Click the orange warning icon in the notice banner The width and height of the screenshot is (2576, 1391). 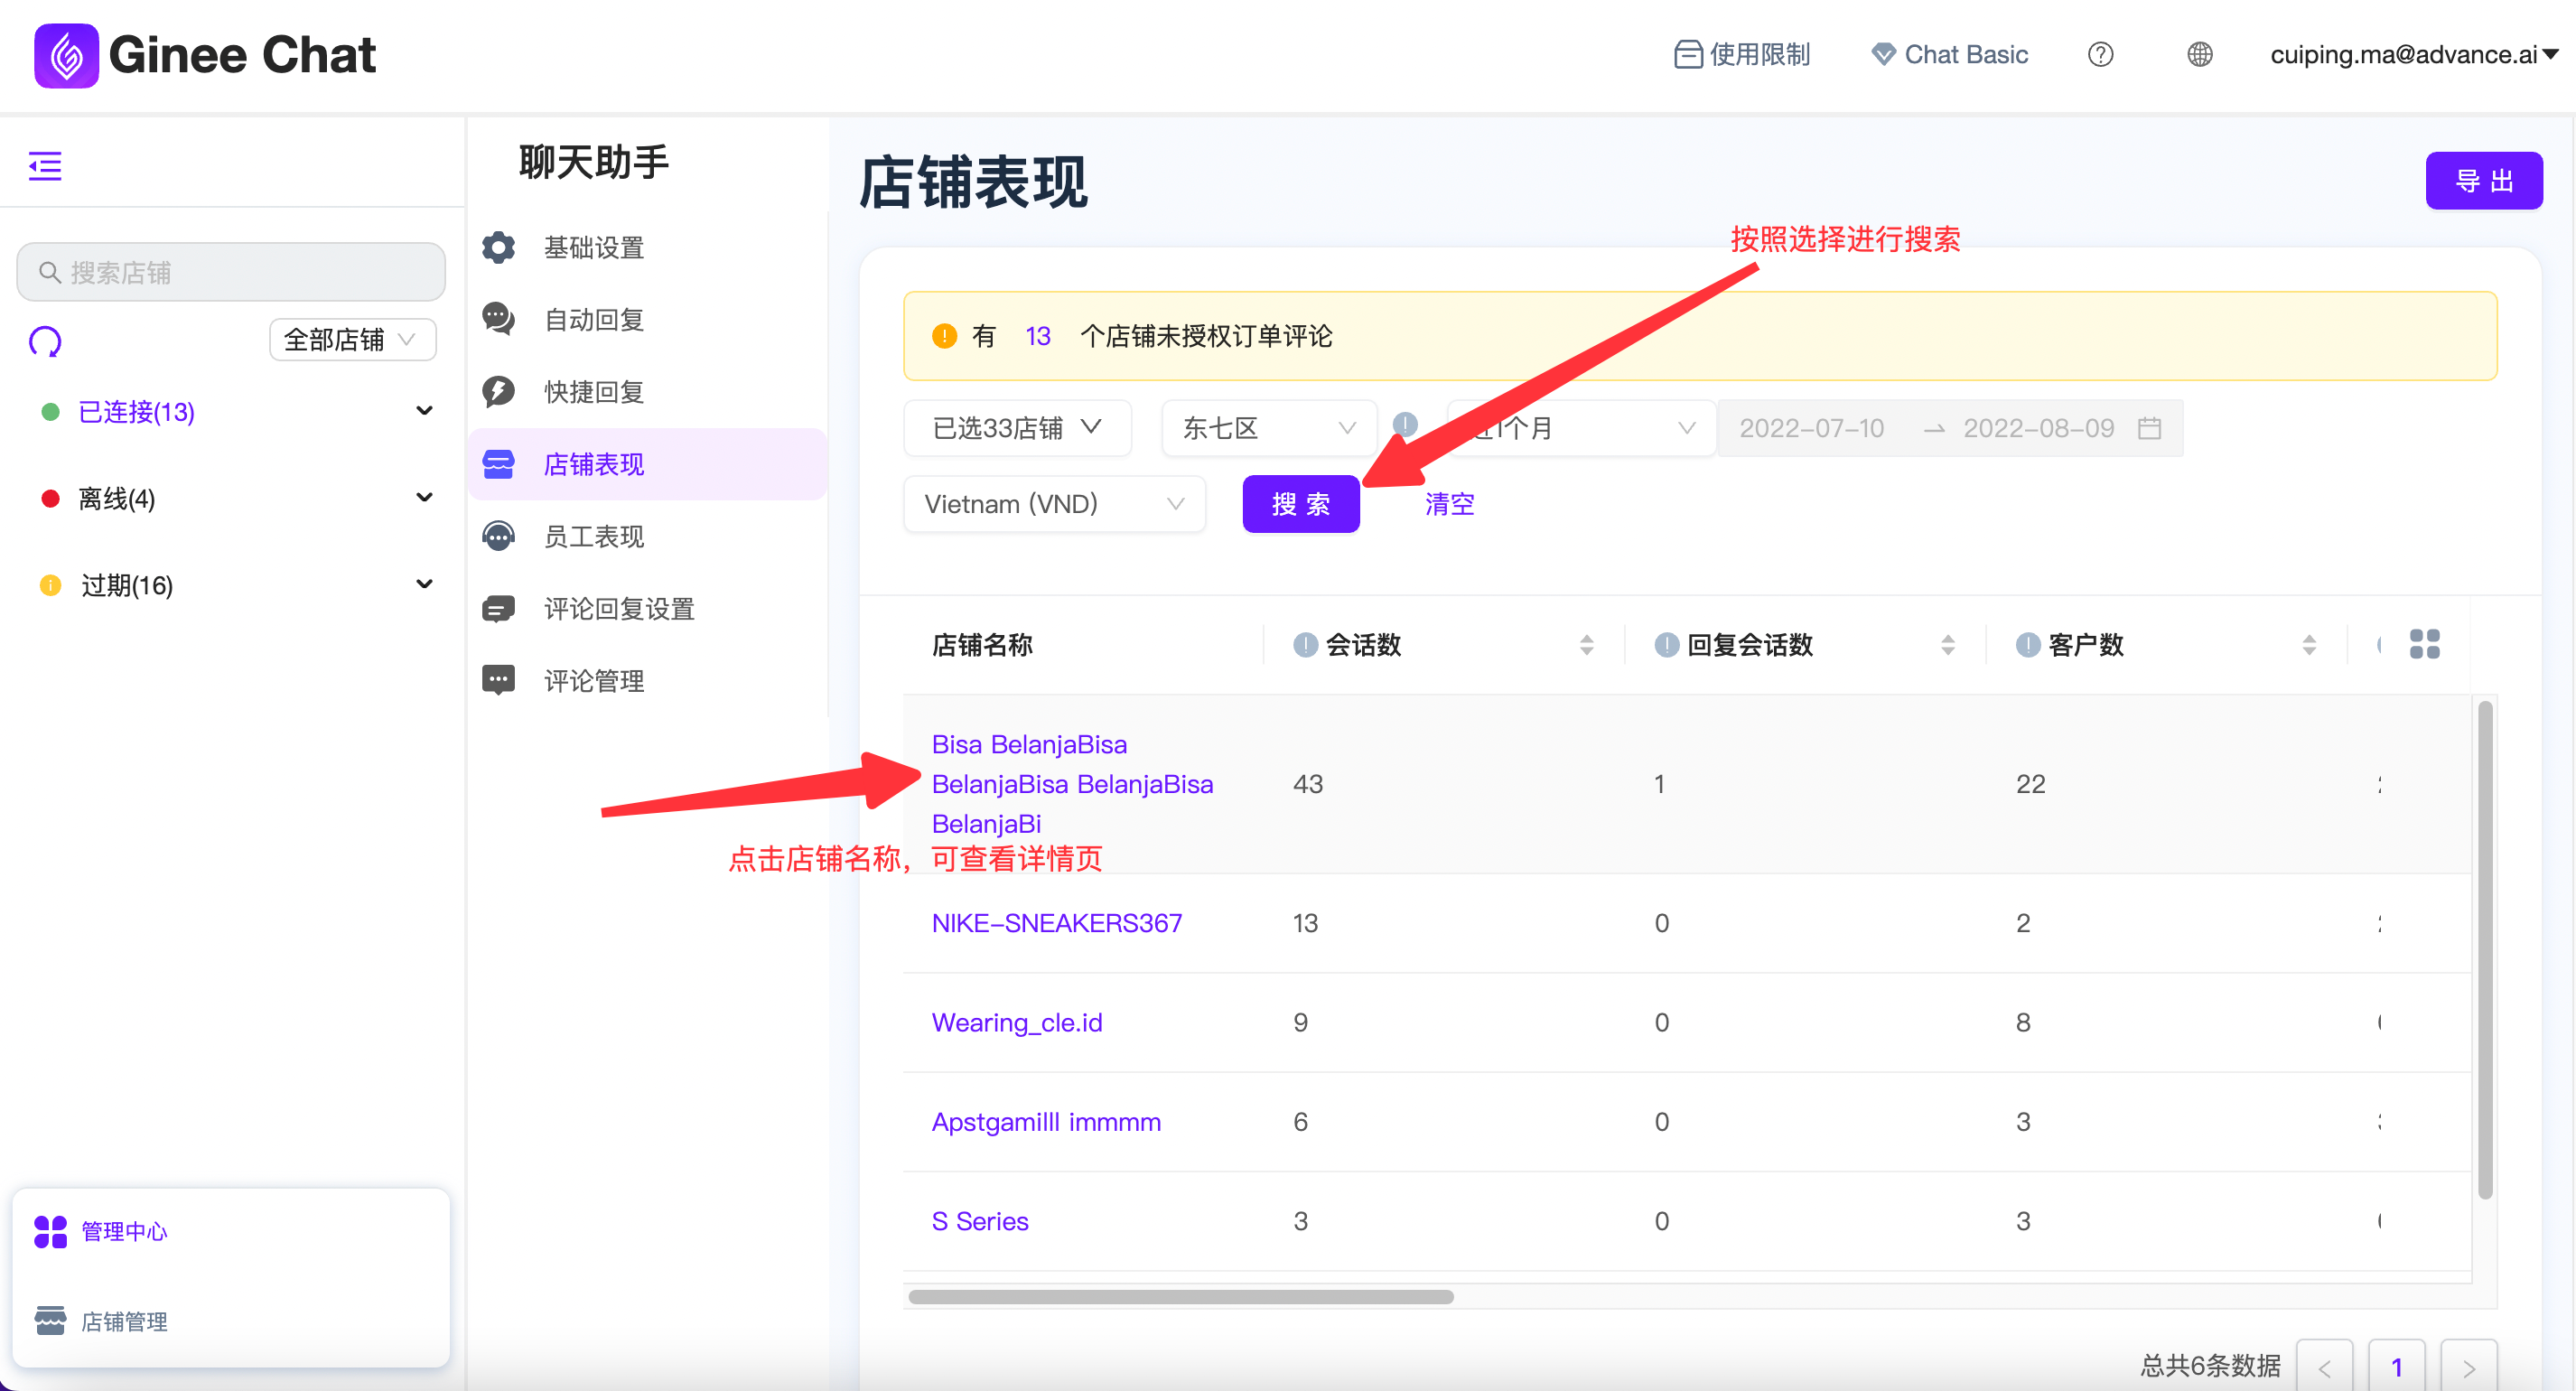tap(944, 336)
